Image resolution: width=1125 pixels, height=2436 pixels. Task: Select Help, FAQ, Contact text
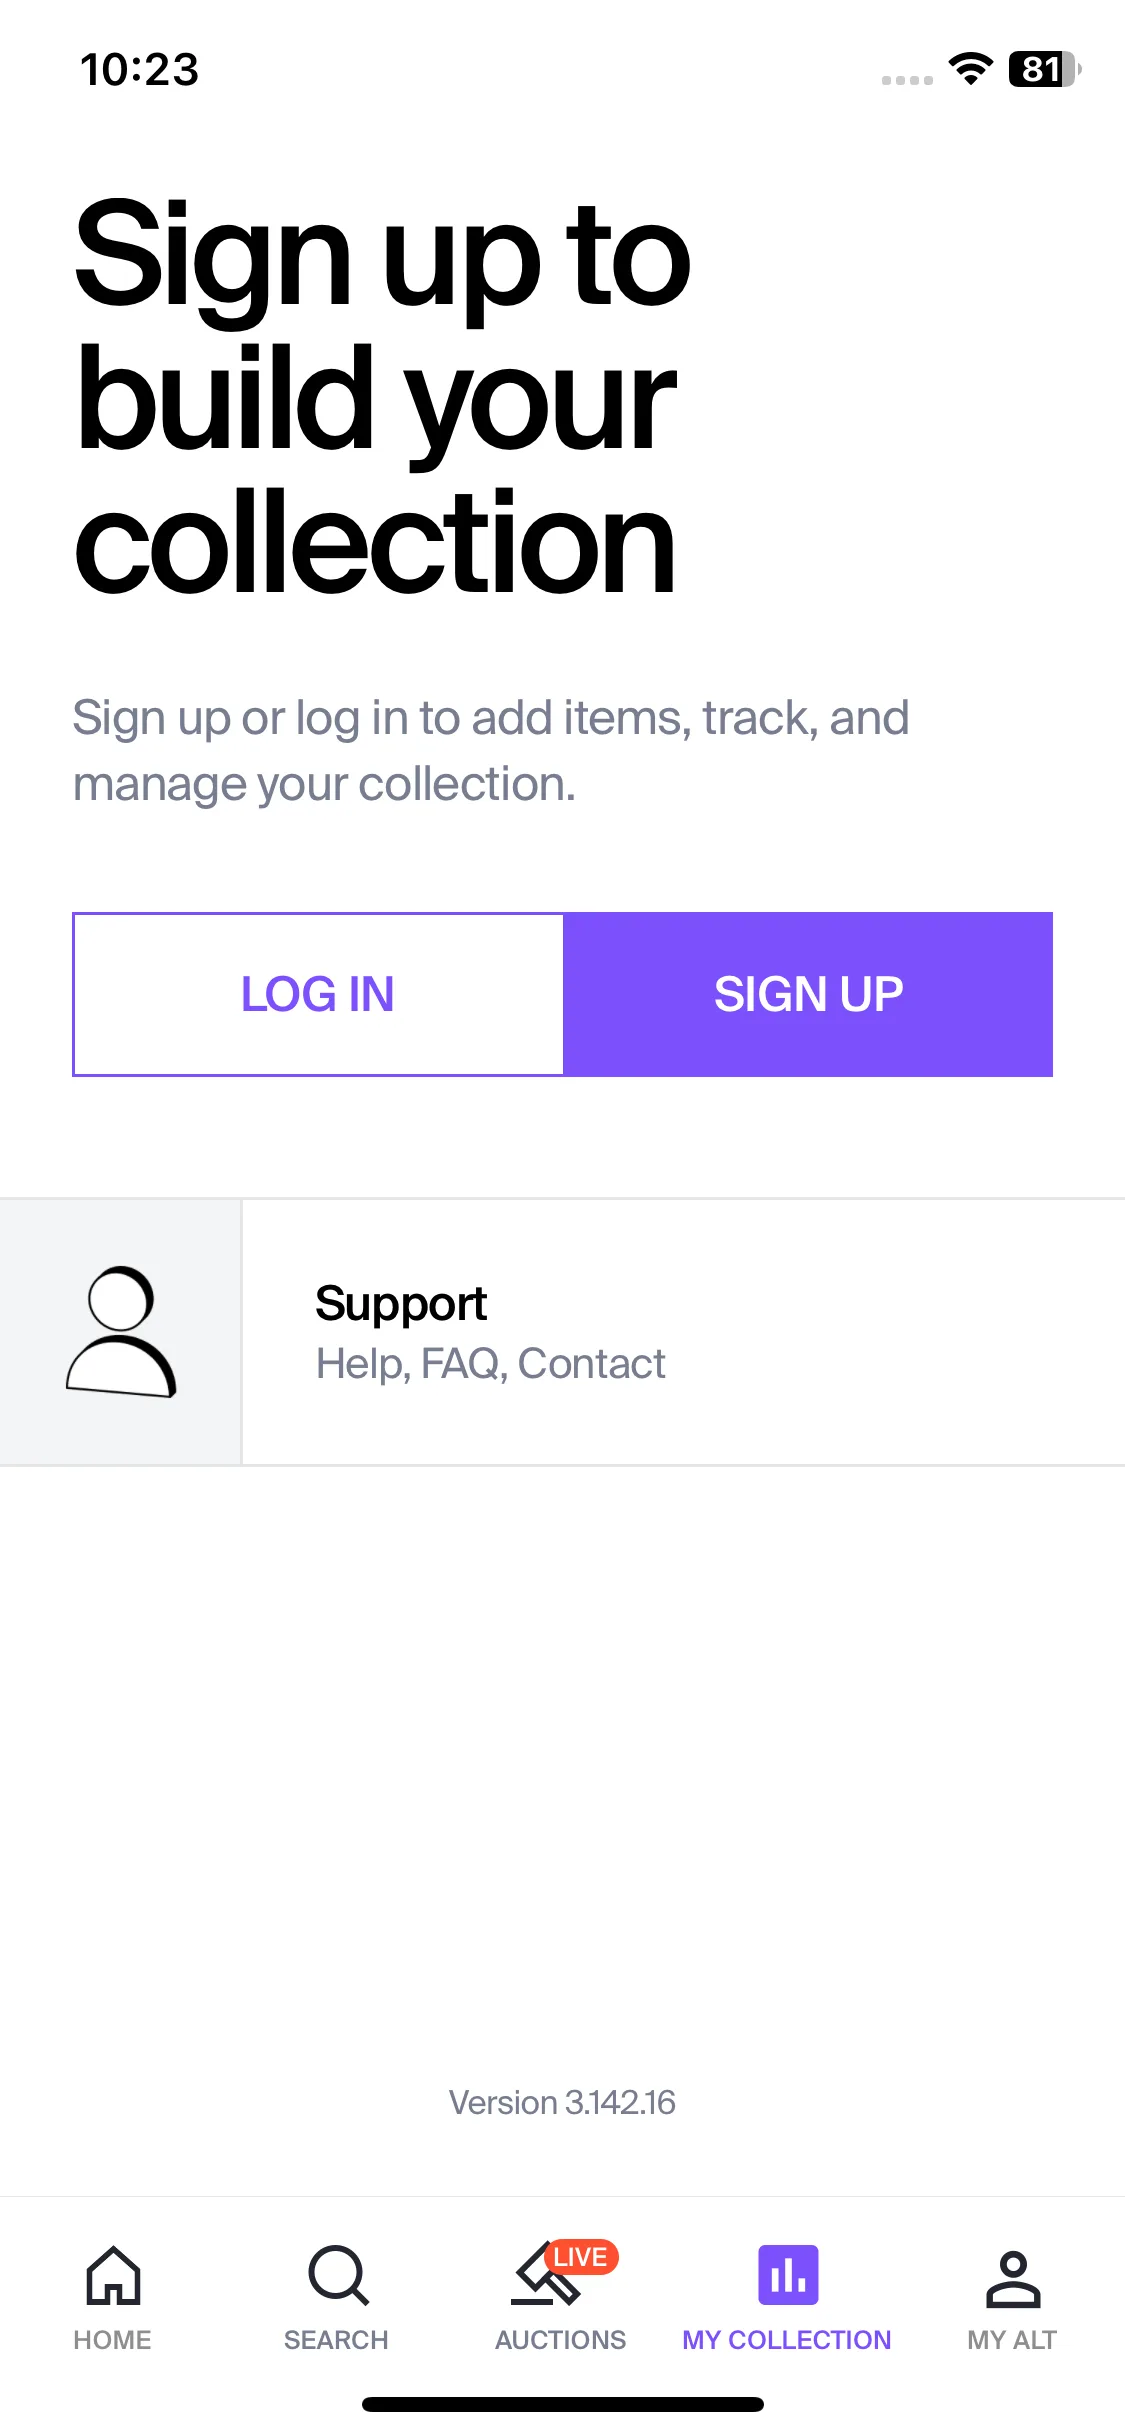(490, 1364)
